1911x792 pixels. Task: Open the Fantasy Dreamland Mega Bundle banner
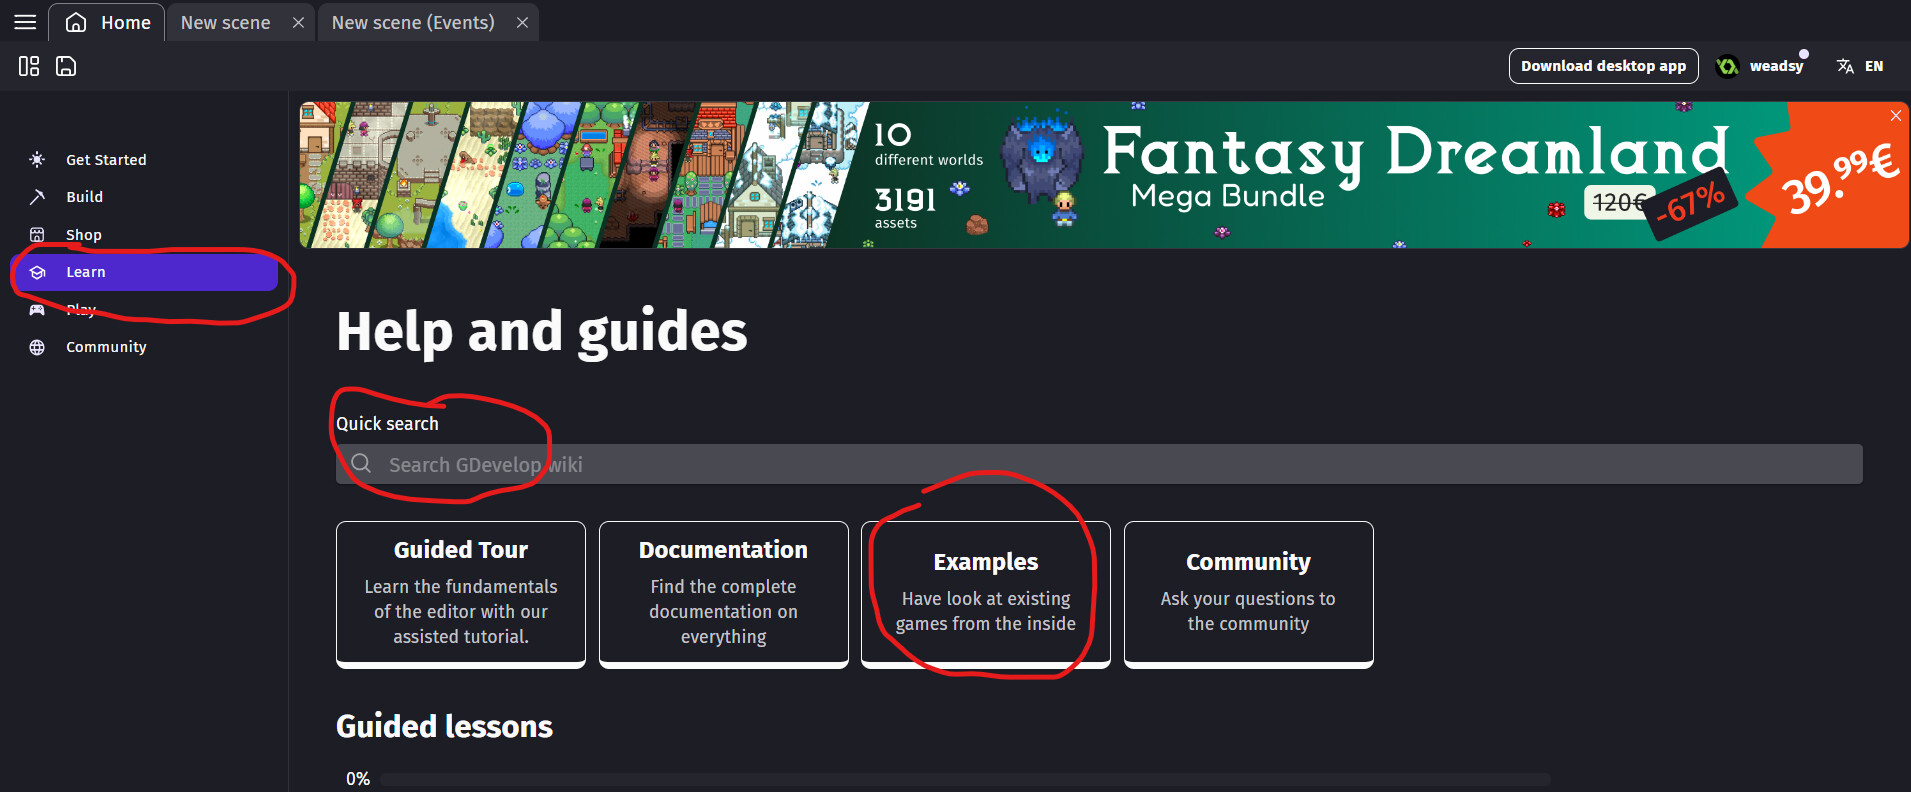(1104, 175)
